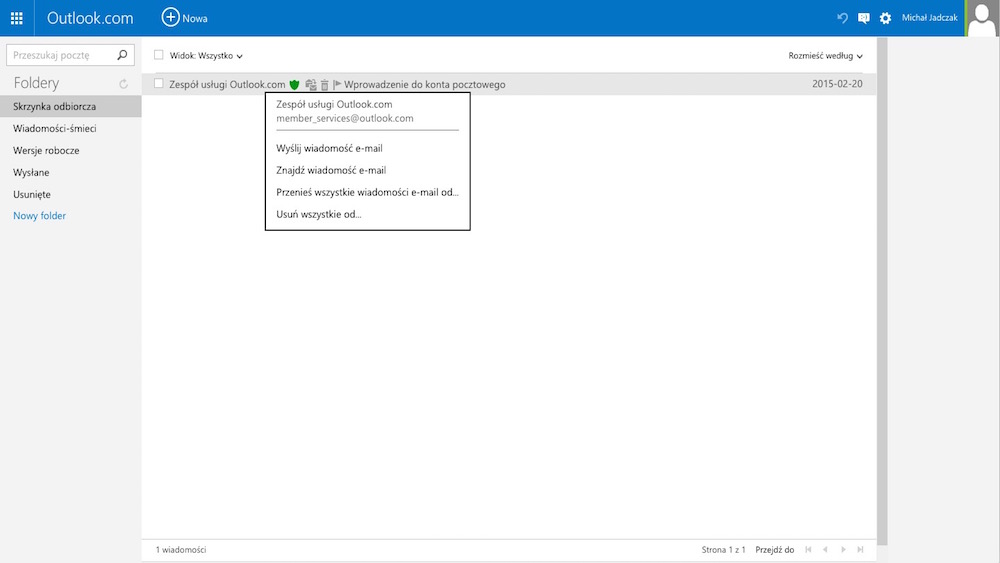The width and height of the screenshot is (1000, 563).
Task: Go to the previous page arrow
Action: [825, 550]
